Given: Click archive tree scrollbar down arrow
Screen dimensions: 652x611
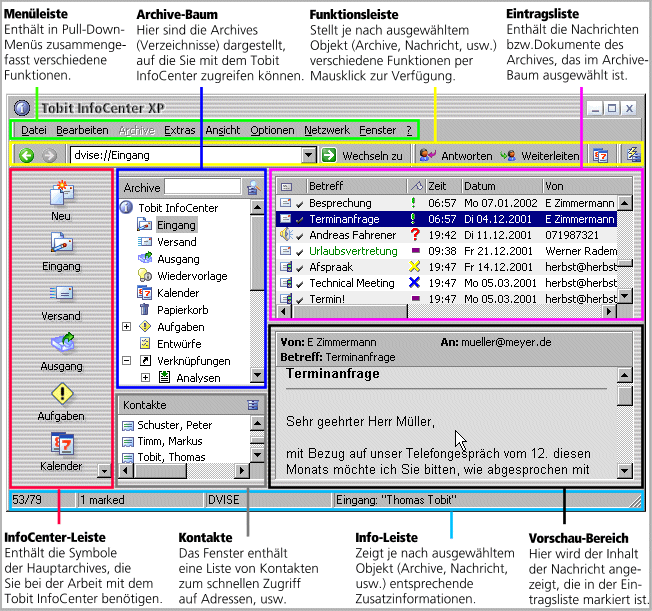Looking at the screenshot, I should [x=257, y=375].
